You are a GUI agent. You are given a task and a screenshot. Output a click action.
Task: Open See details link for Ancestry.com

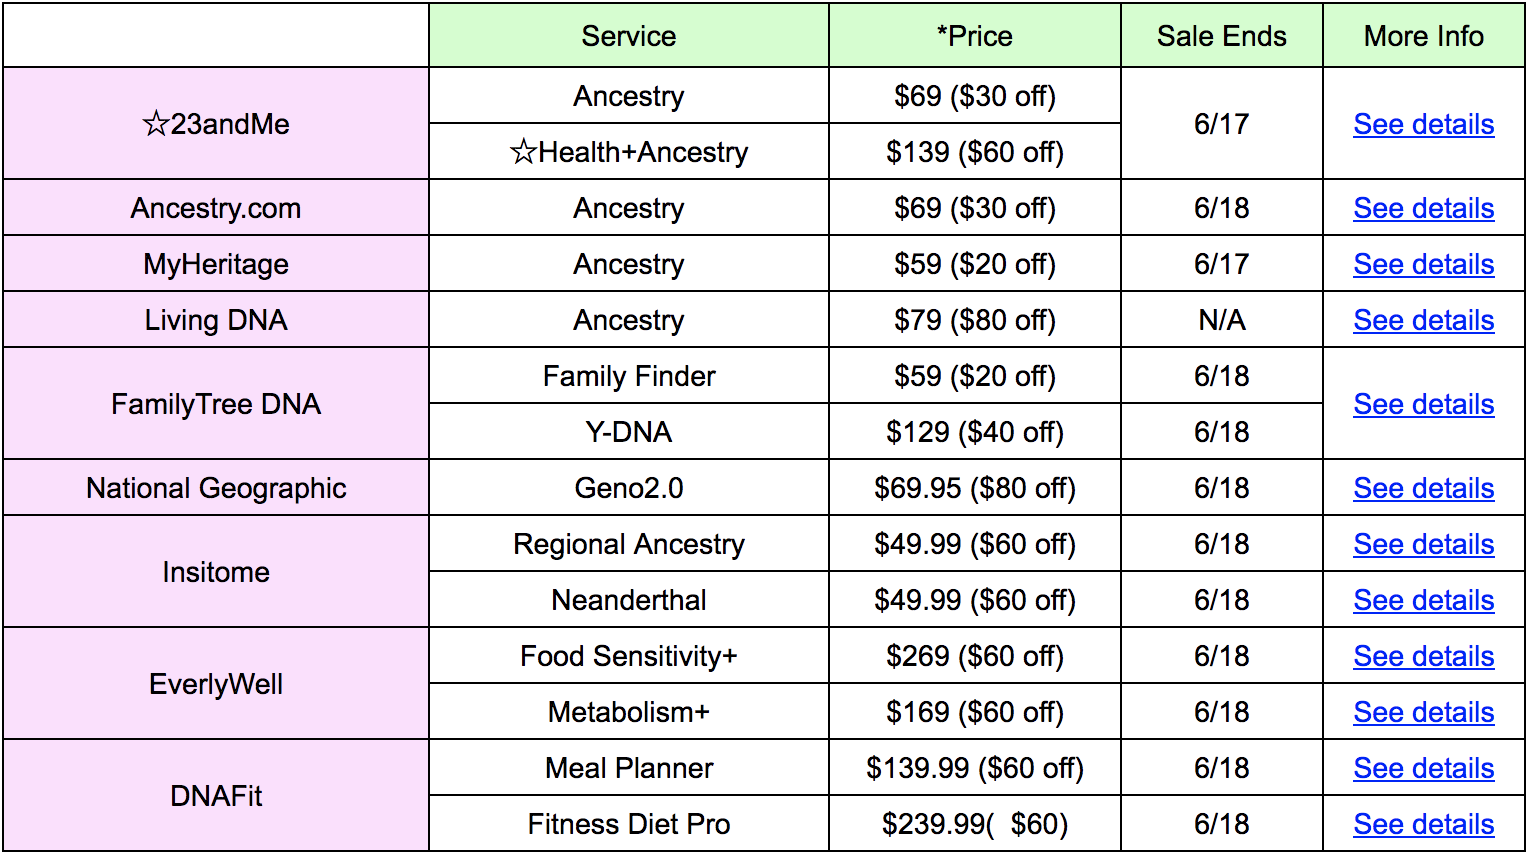point(1423,208)
